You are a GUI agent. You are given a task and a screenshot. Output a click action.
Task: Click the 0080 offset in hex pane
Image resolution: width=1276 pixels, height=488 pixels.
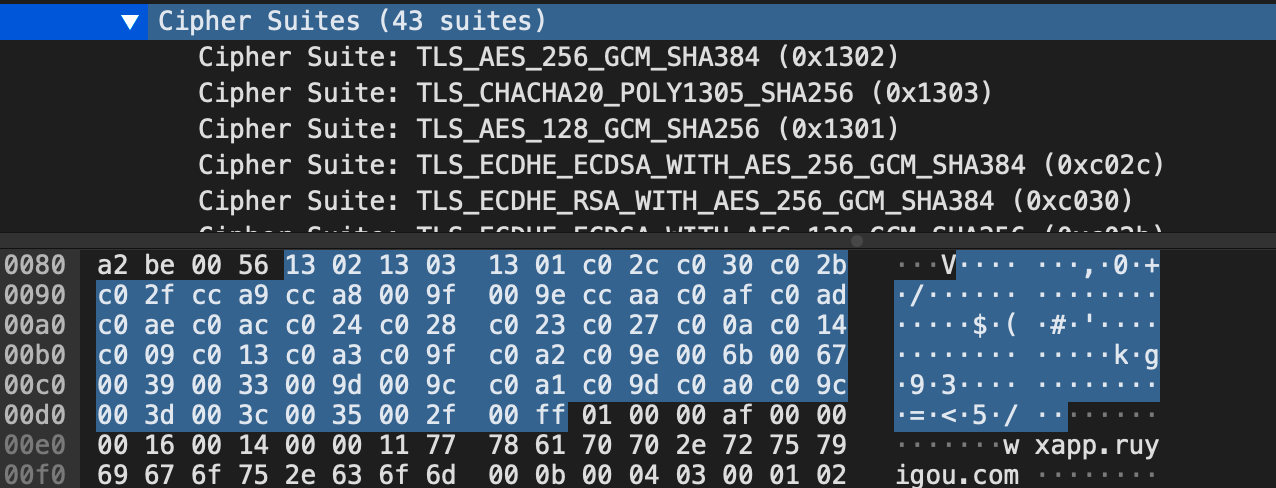(x=35, y=265)
